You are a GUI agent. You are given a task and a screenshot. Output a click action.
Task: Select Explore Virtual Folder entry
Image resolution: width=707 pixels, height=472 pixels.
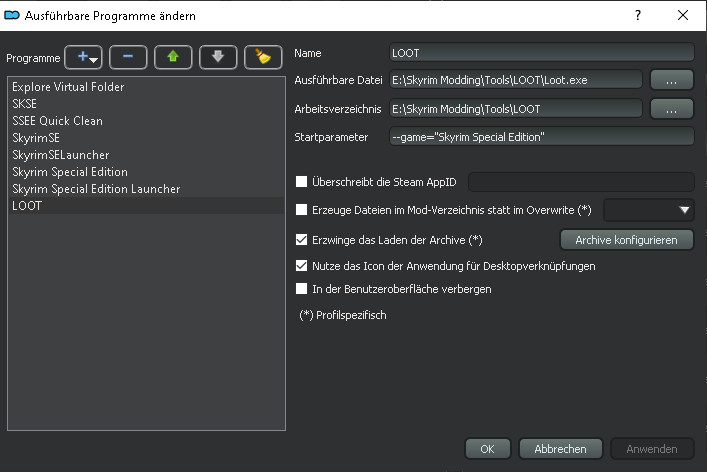pos(68,87)
